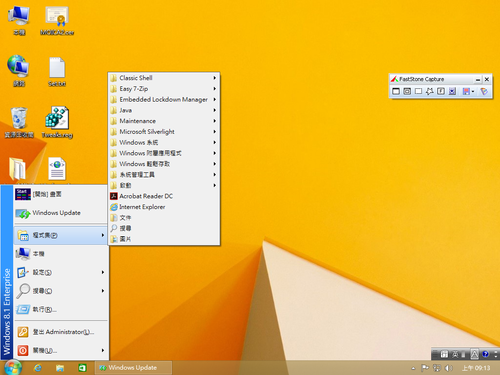Open Microsoft Silverlight folder
The height and width of the screenshot is (375, 500).
pyautogui.click(x=164, y=132)
